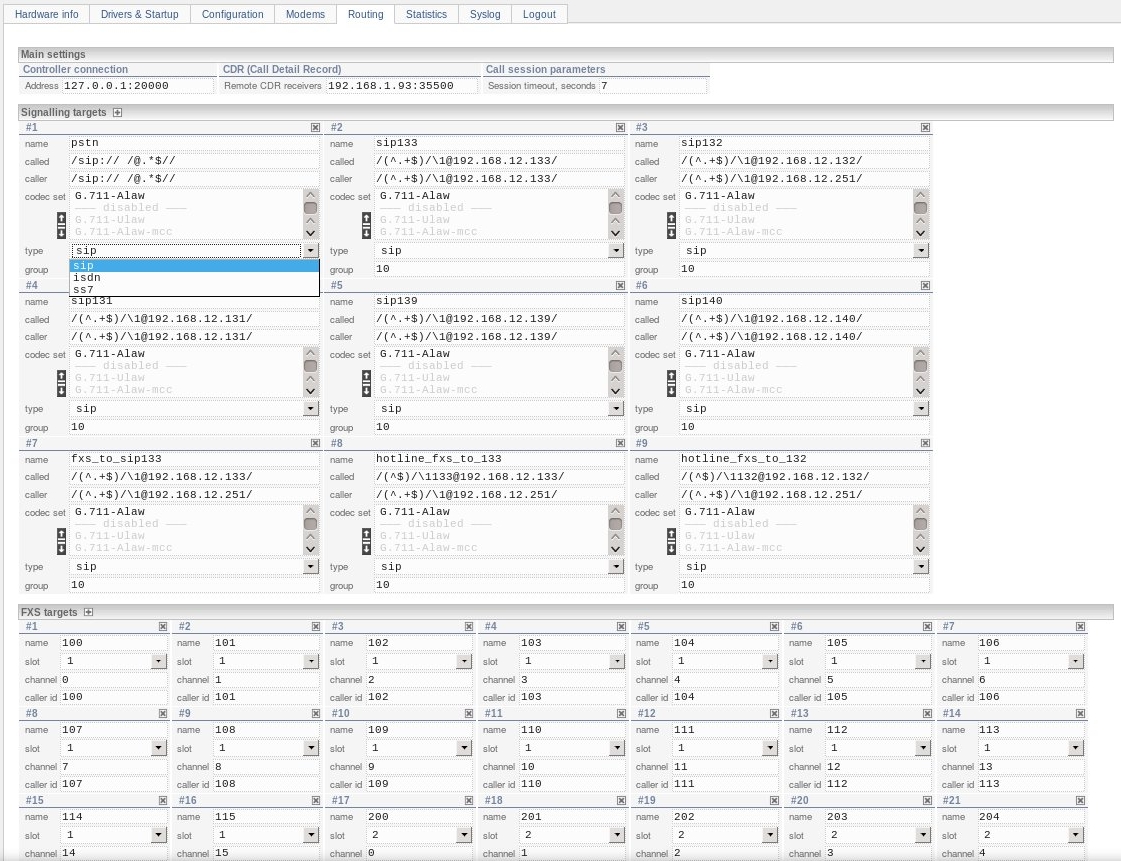Viewport: 1121px width, 861px height.
Task: Delete signalling target #2 sip133
Action: [621, 127]
